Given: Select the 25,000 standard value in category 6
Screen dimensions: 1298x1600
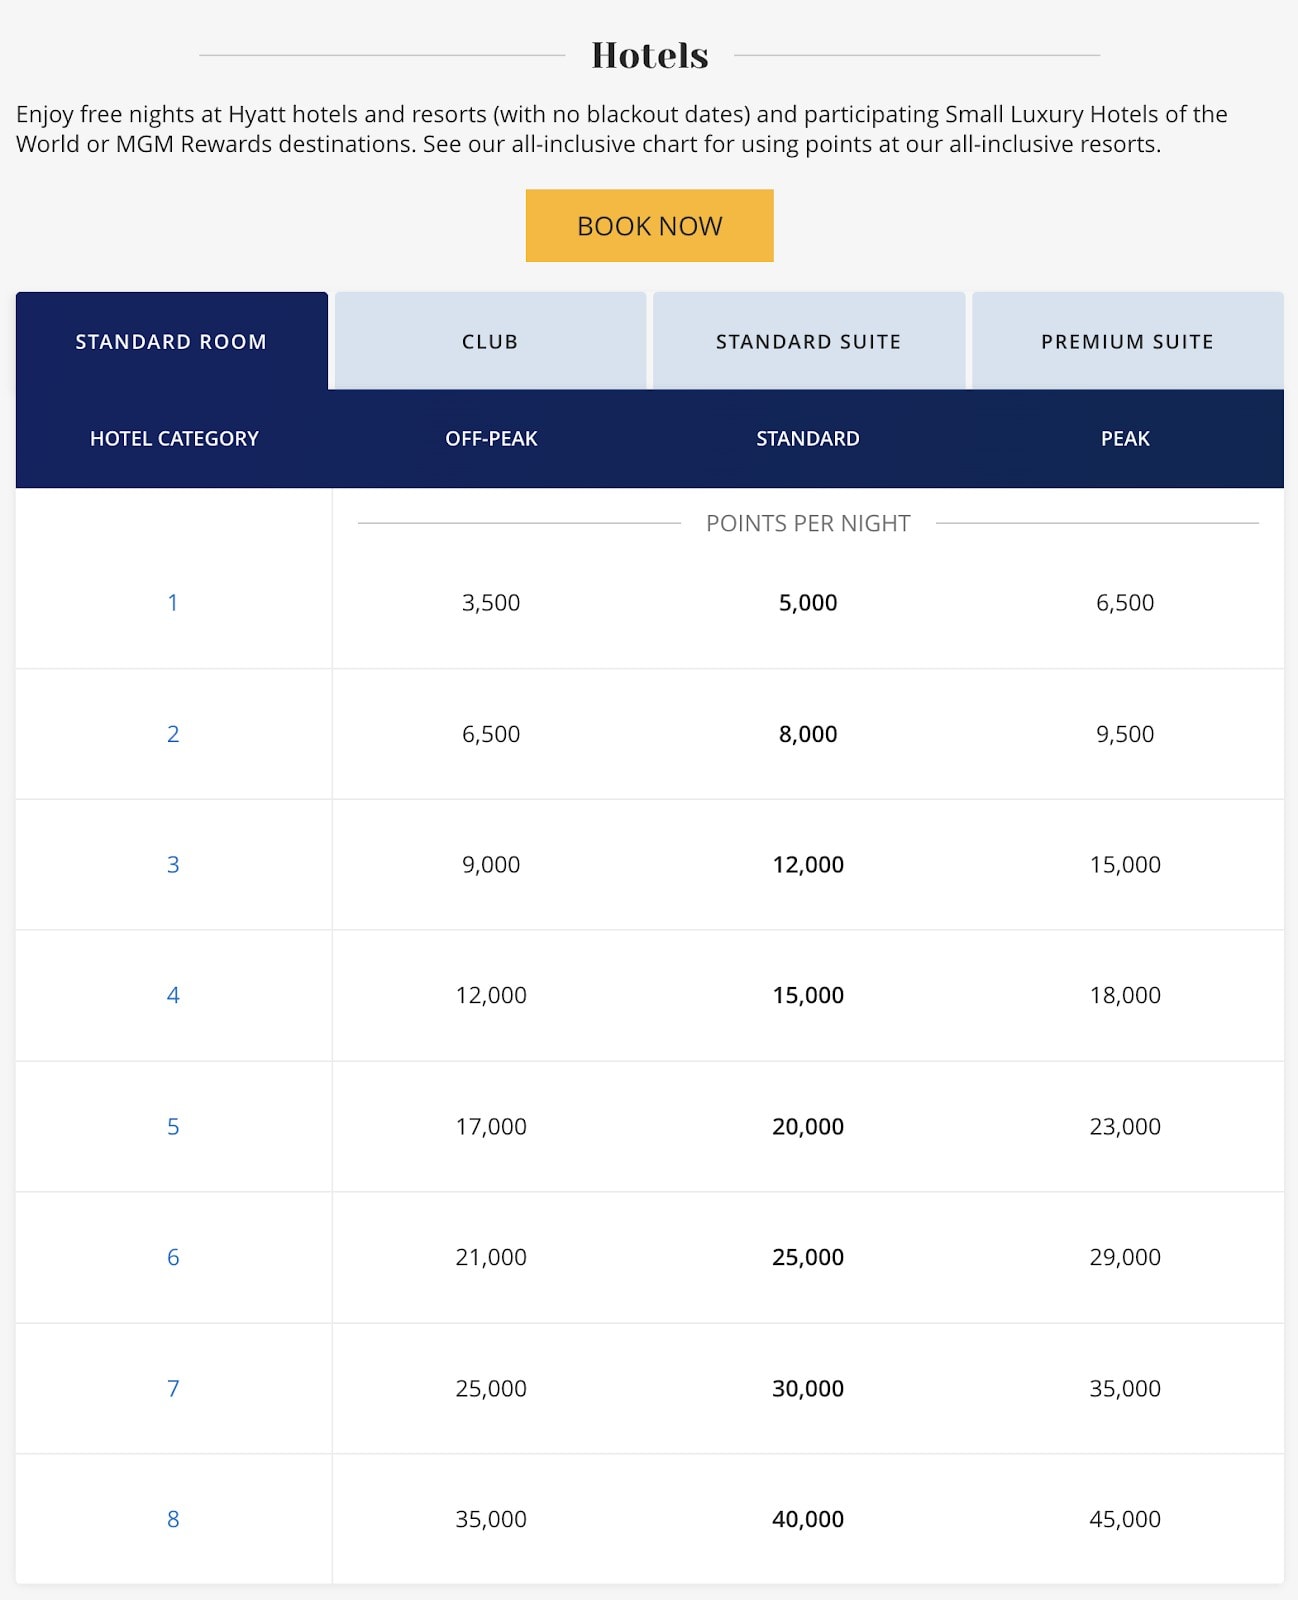Looking at the screenshot, I should tap(808, 1258).
